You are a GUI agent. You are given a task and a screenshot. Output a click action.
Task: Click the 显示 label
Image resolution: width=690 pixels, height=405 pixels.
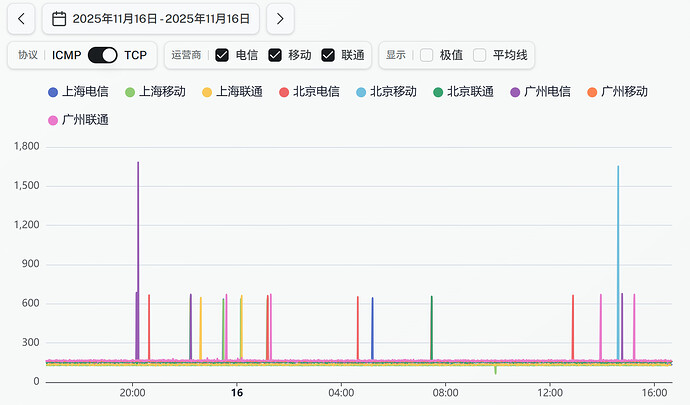[396, 55]
